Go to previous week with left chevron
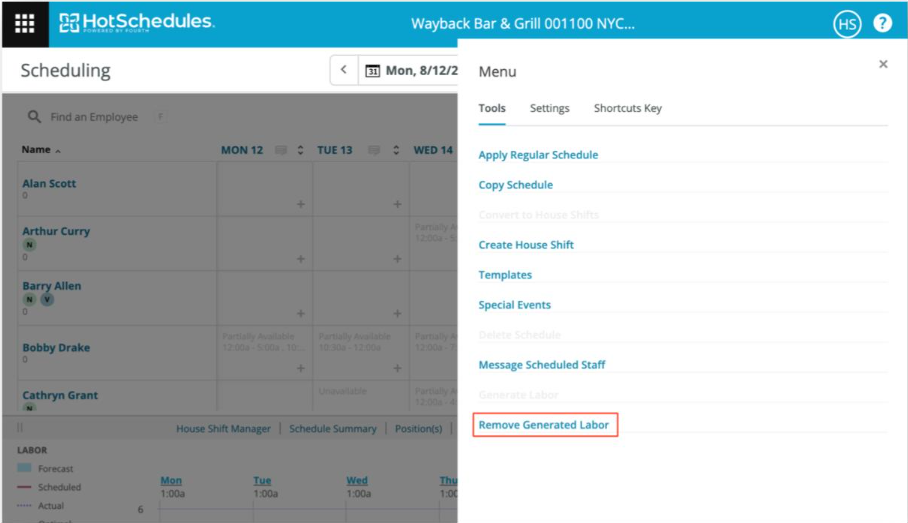The image size is (908, 523). pyautogui.click(x=344, y=71)
